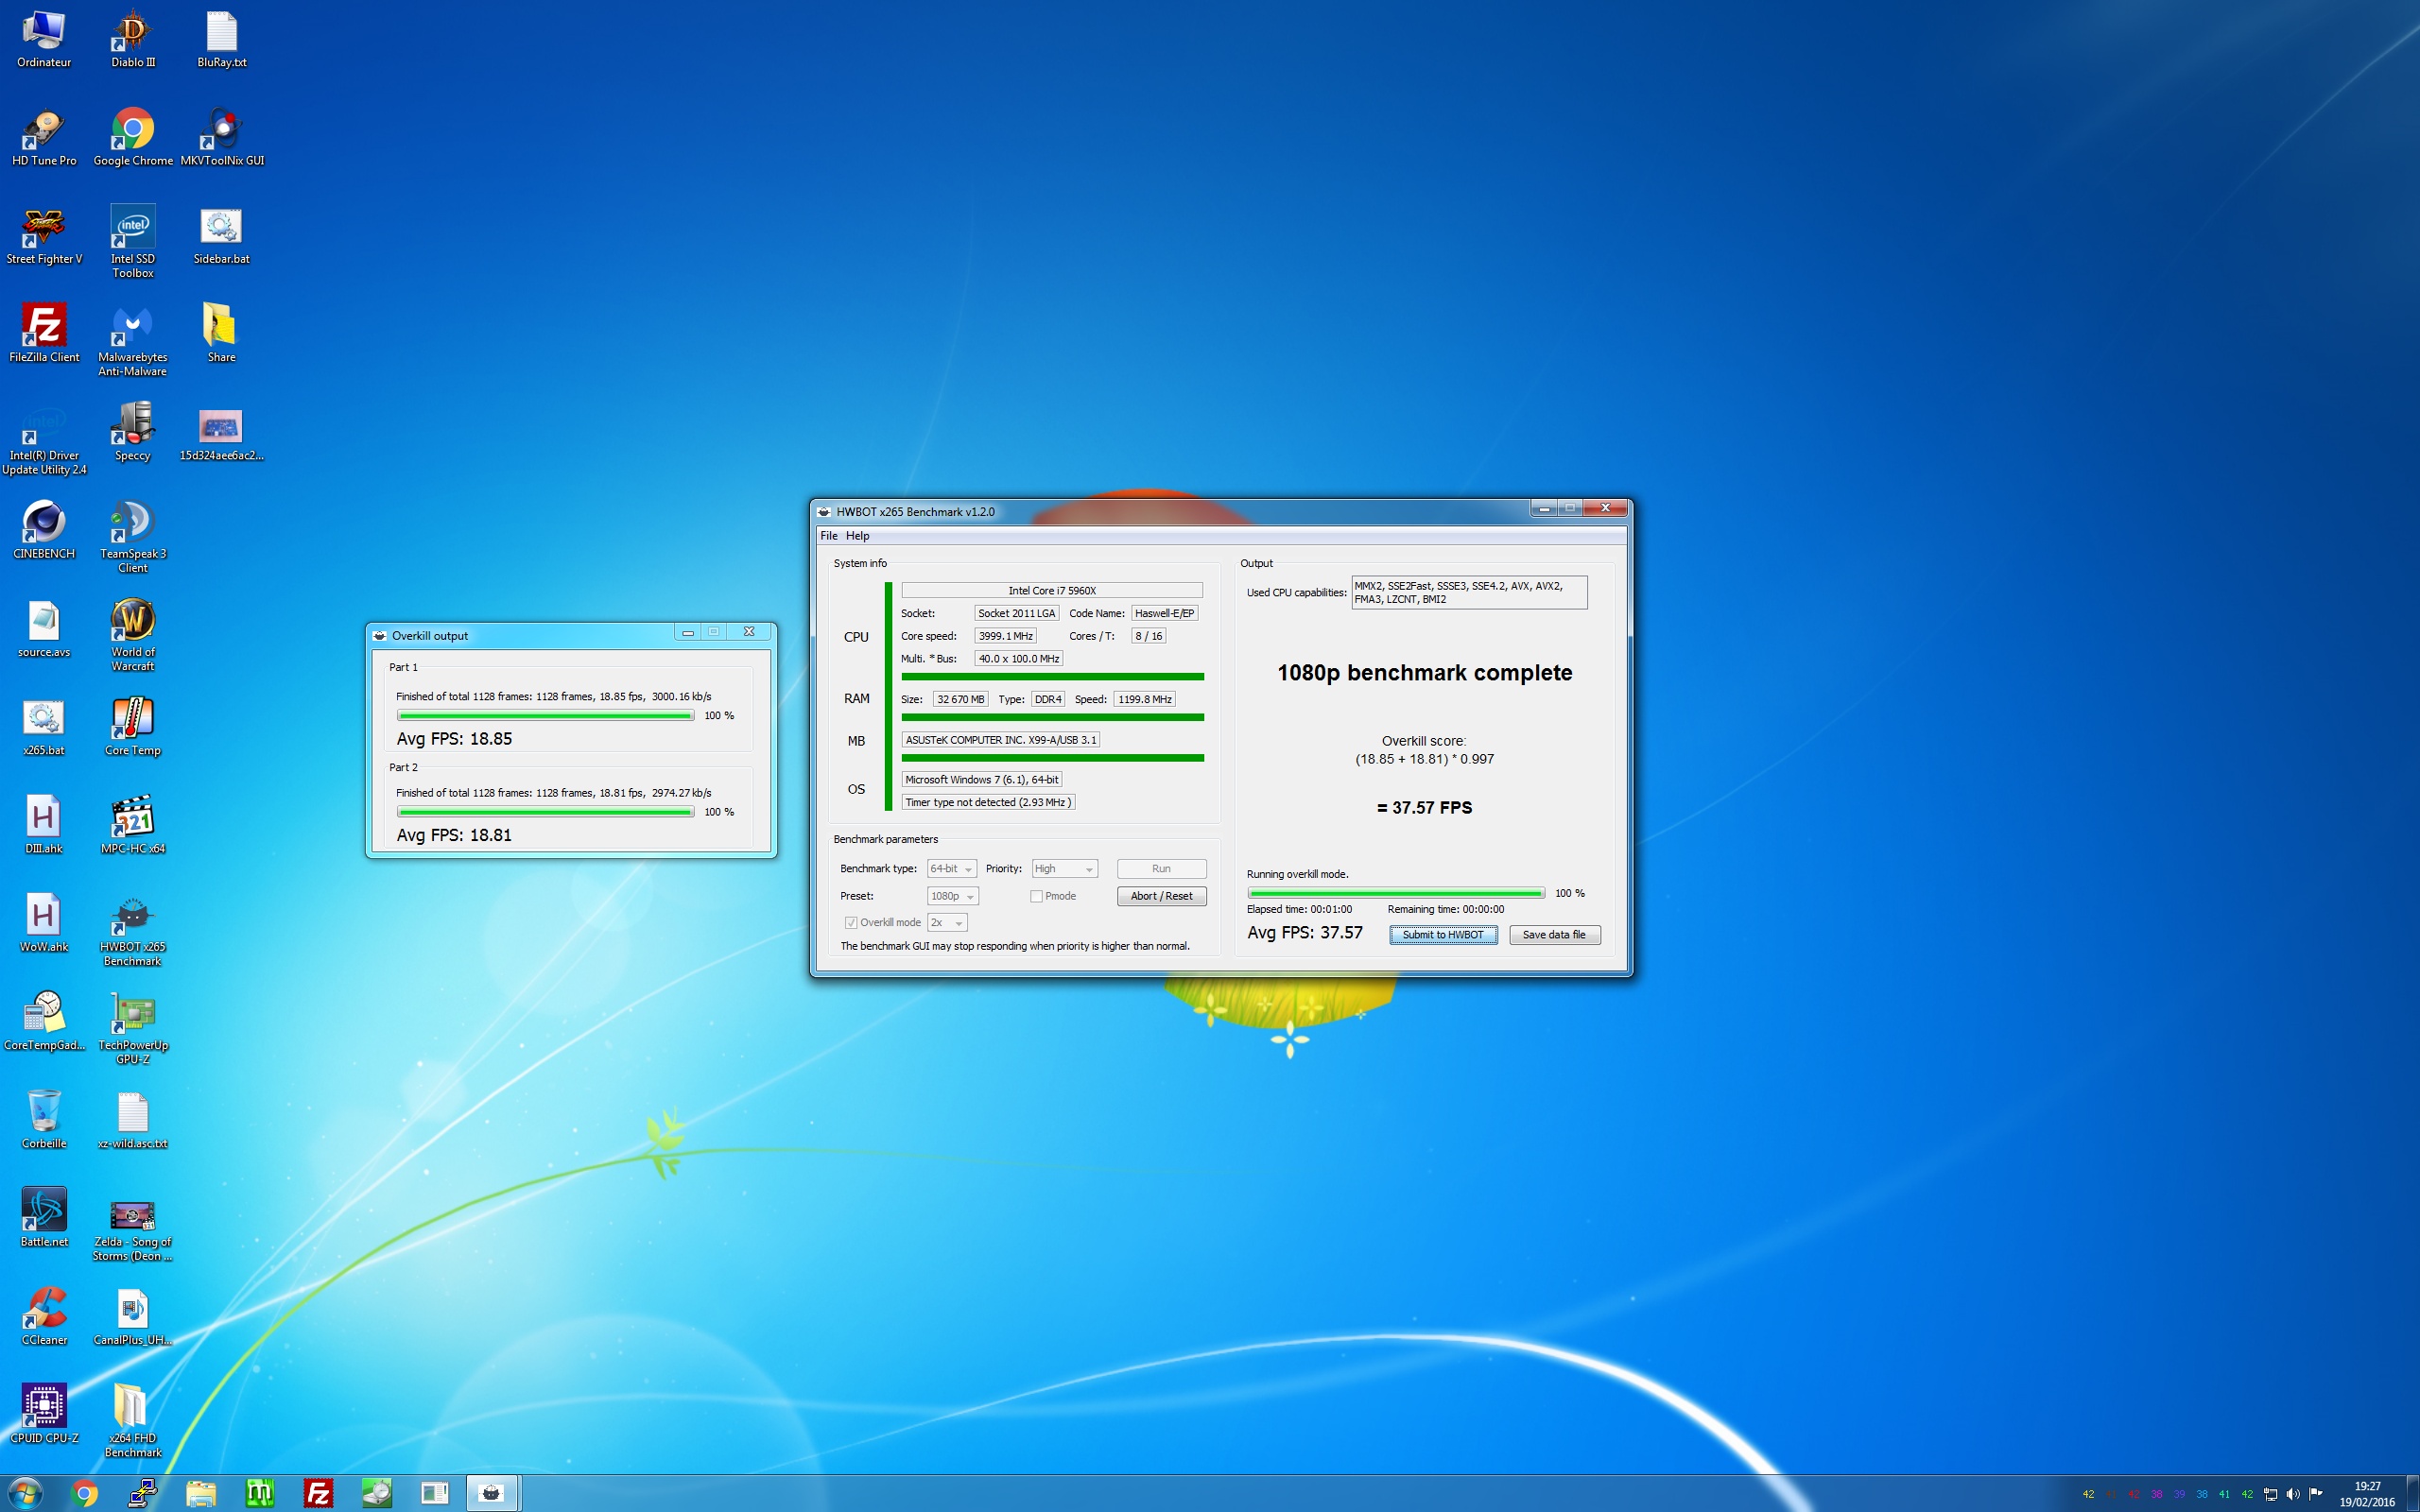Enable the Pmode checkbox
Screen dimensions: 2420x1512
pos(1036,896)
